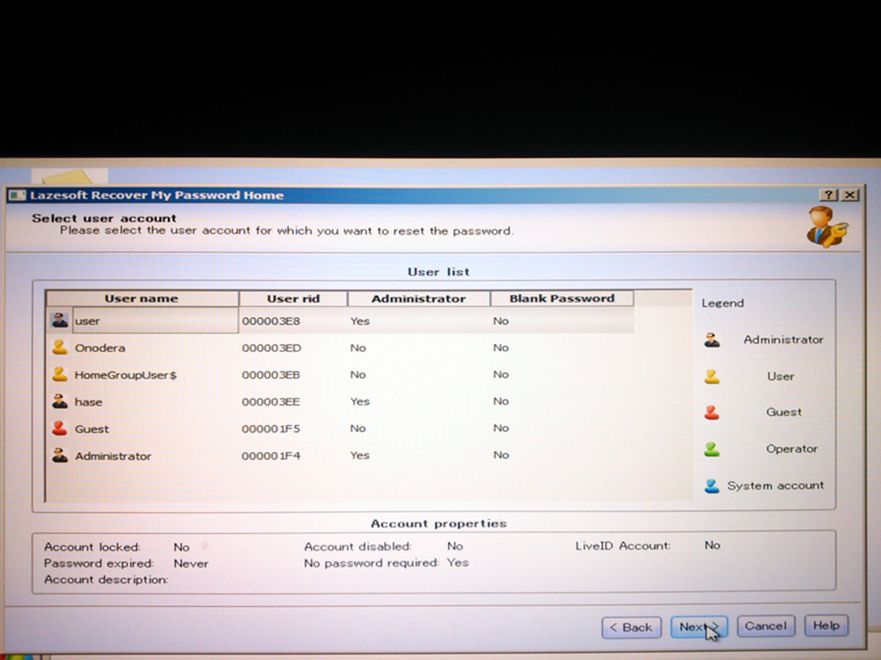
Task: Select the user account icon for 'user'
Action: (x=60, y=320)
